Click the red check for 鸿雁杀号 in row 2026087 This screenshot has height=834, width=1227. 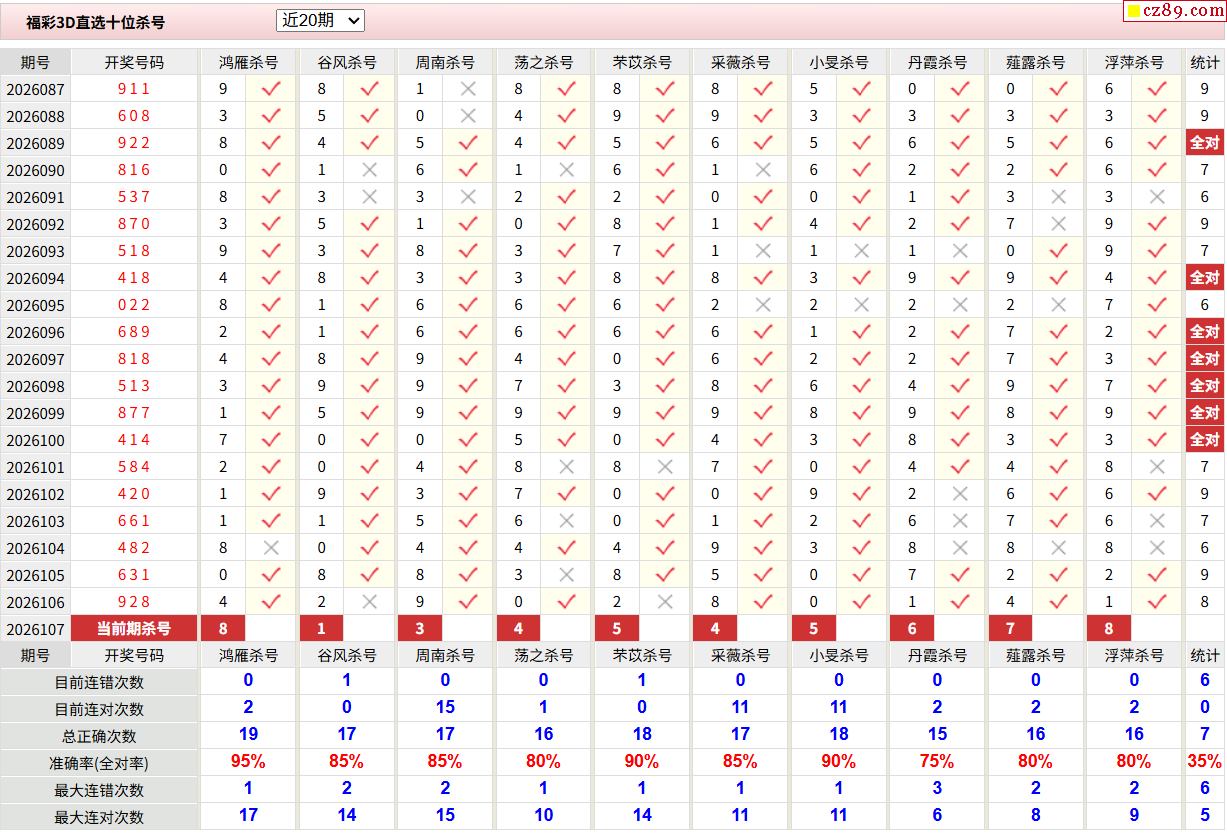coord(270,89)
